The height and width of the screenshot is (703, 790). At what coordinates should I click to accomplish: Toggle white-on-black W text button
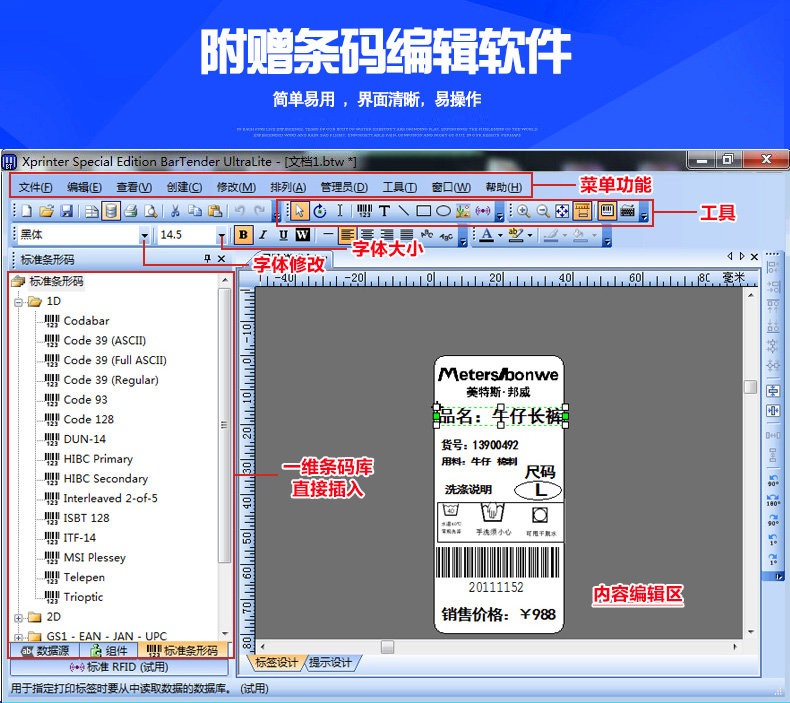[303, 235]
